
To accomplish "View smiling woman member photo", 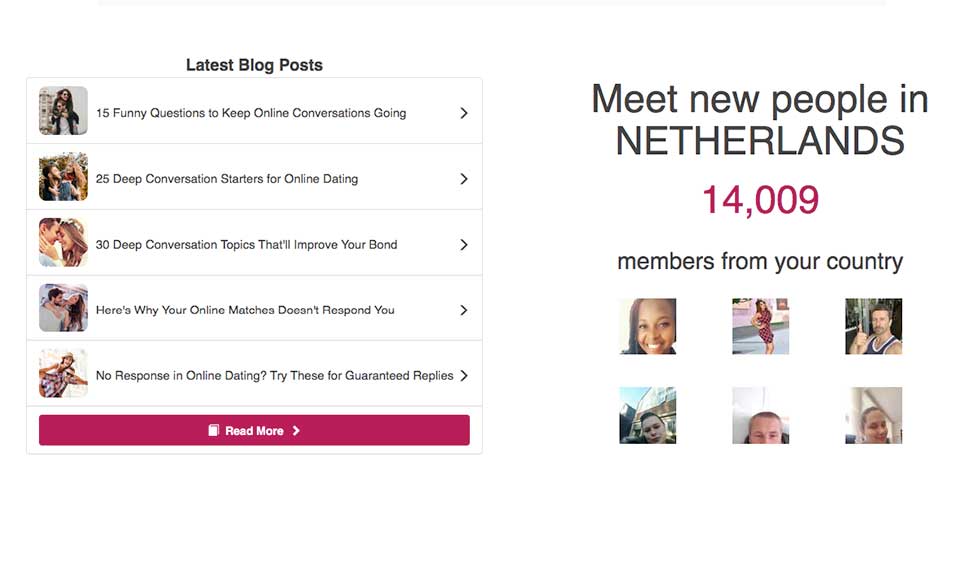I will [648, 326].
